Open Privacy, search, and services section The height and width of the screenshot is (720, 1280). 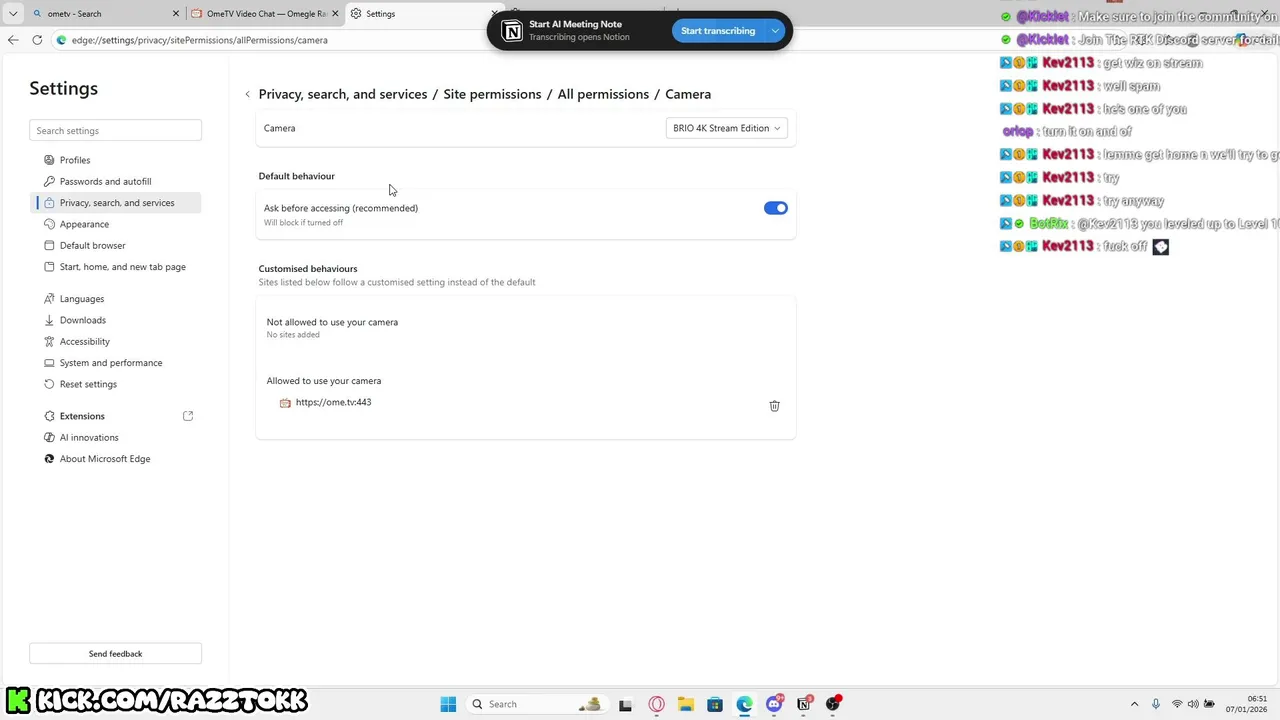tap(116, 203)
